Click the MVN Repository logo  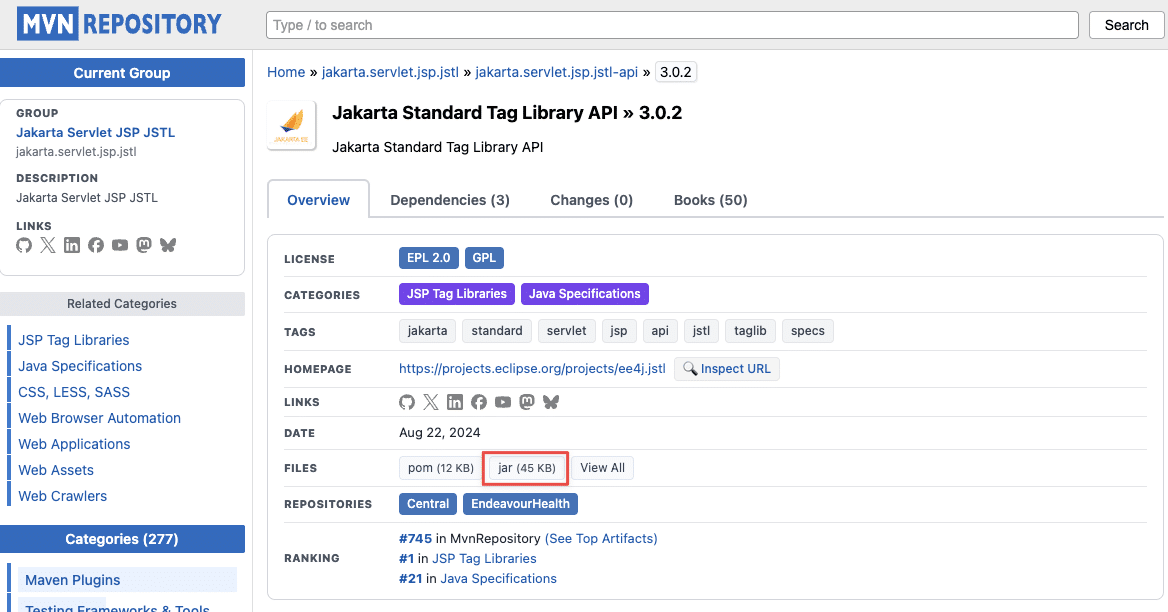pos(120,25)
